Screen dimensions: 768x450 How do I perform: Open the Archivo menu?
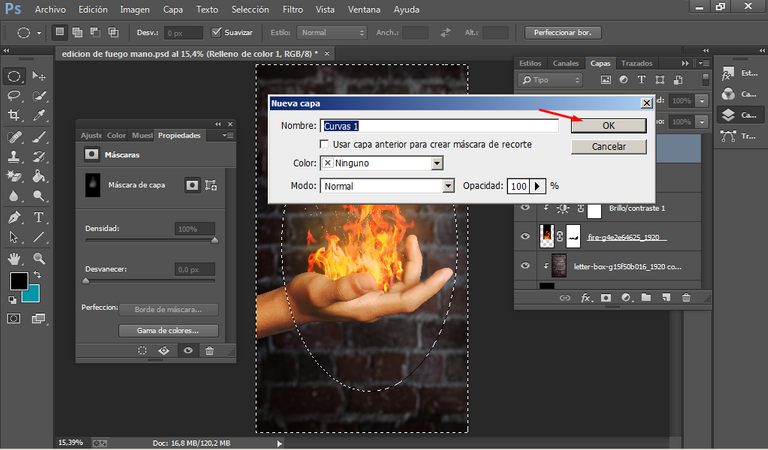click(x=50, y=9)
